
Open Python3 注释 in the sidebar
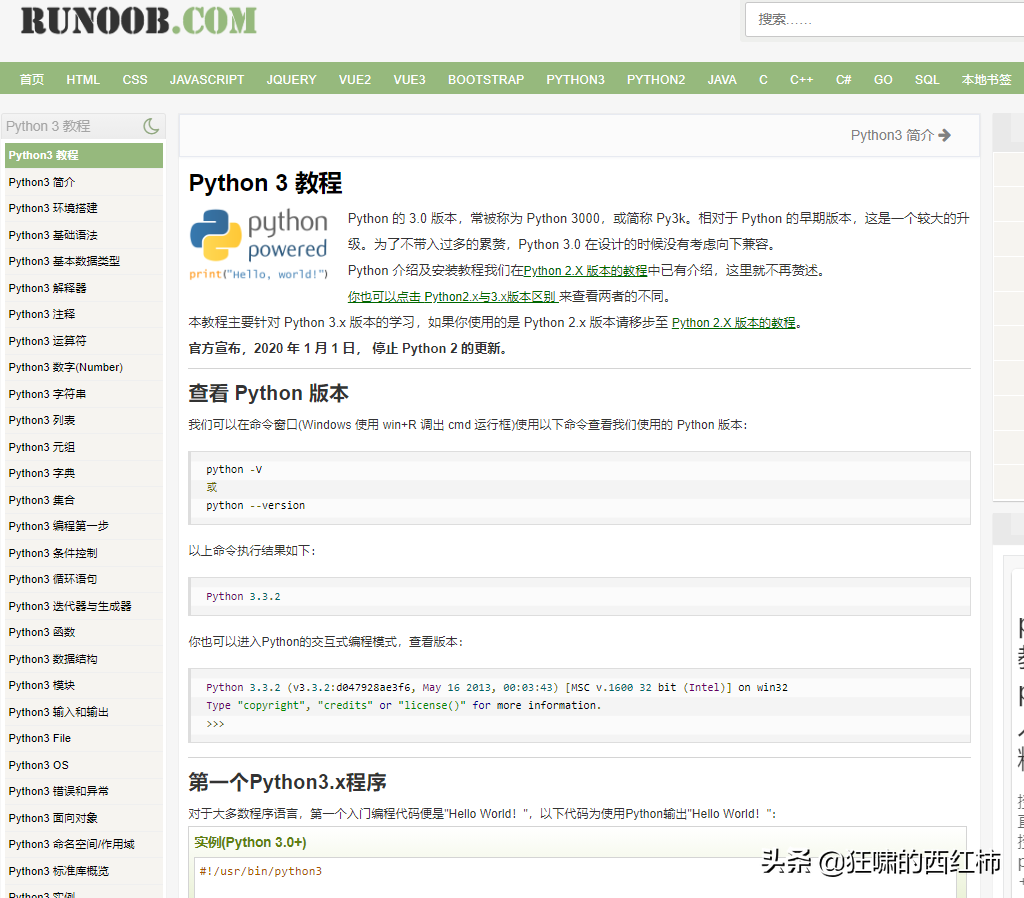click(84, 314)
